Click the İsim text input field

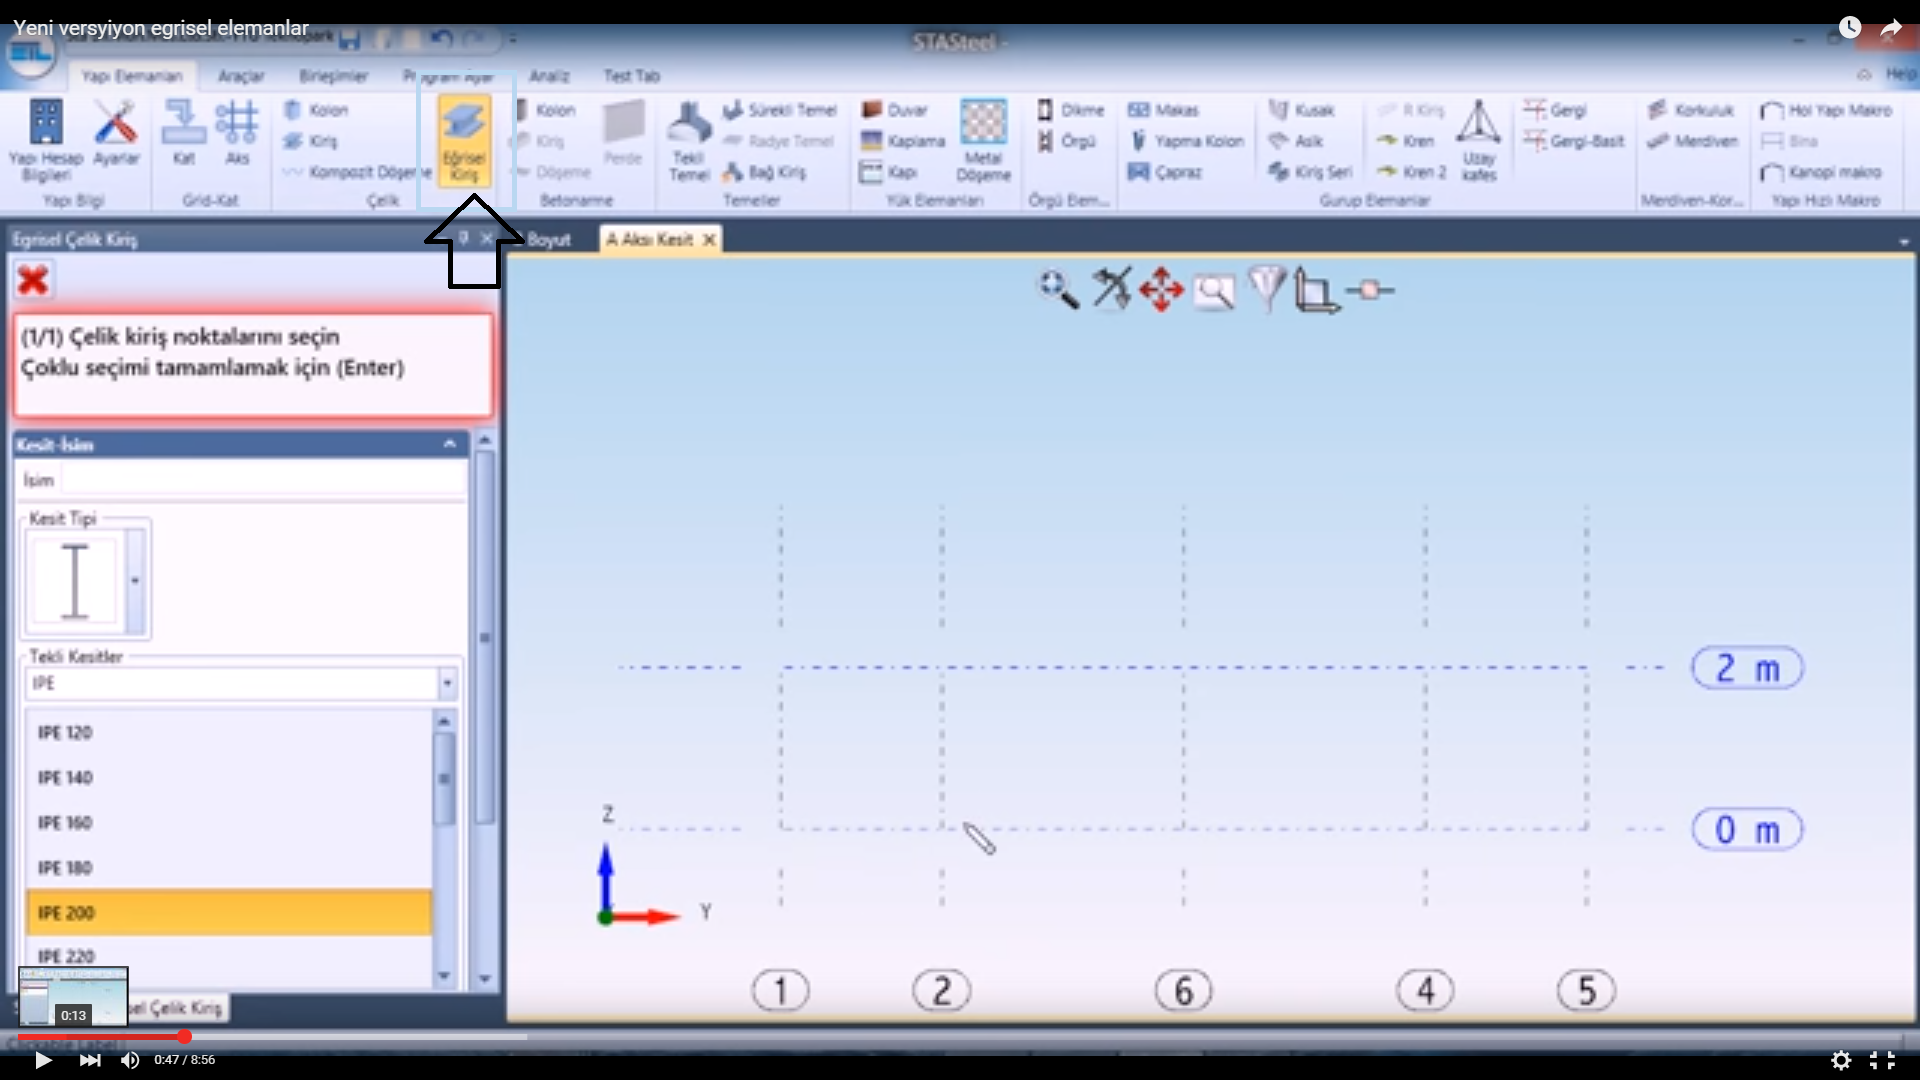point(262,480)
